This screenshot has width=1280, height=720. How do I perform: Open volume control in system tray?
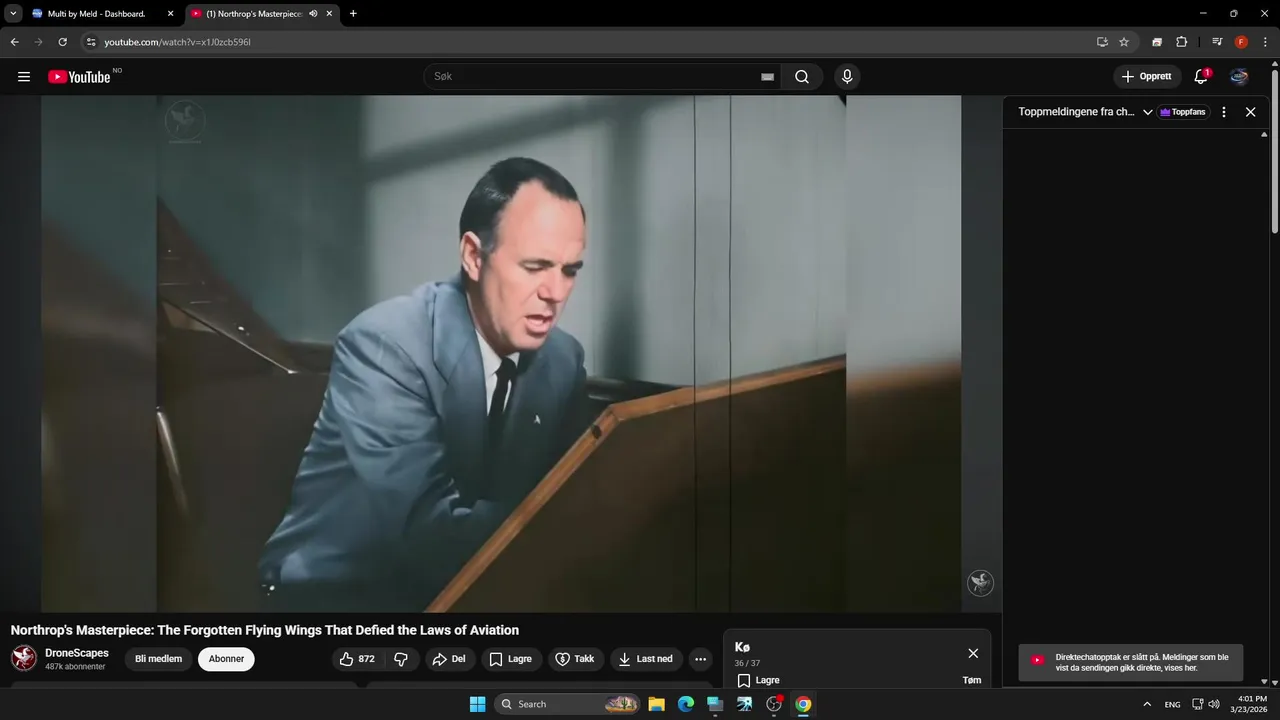pyautogui.click(x=1214, y=704)
